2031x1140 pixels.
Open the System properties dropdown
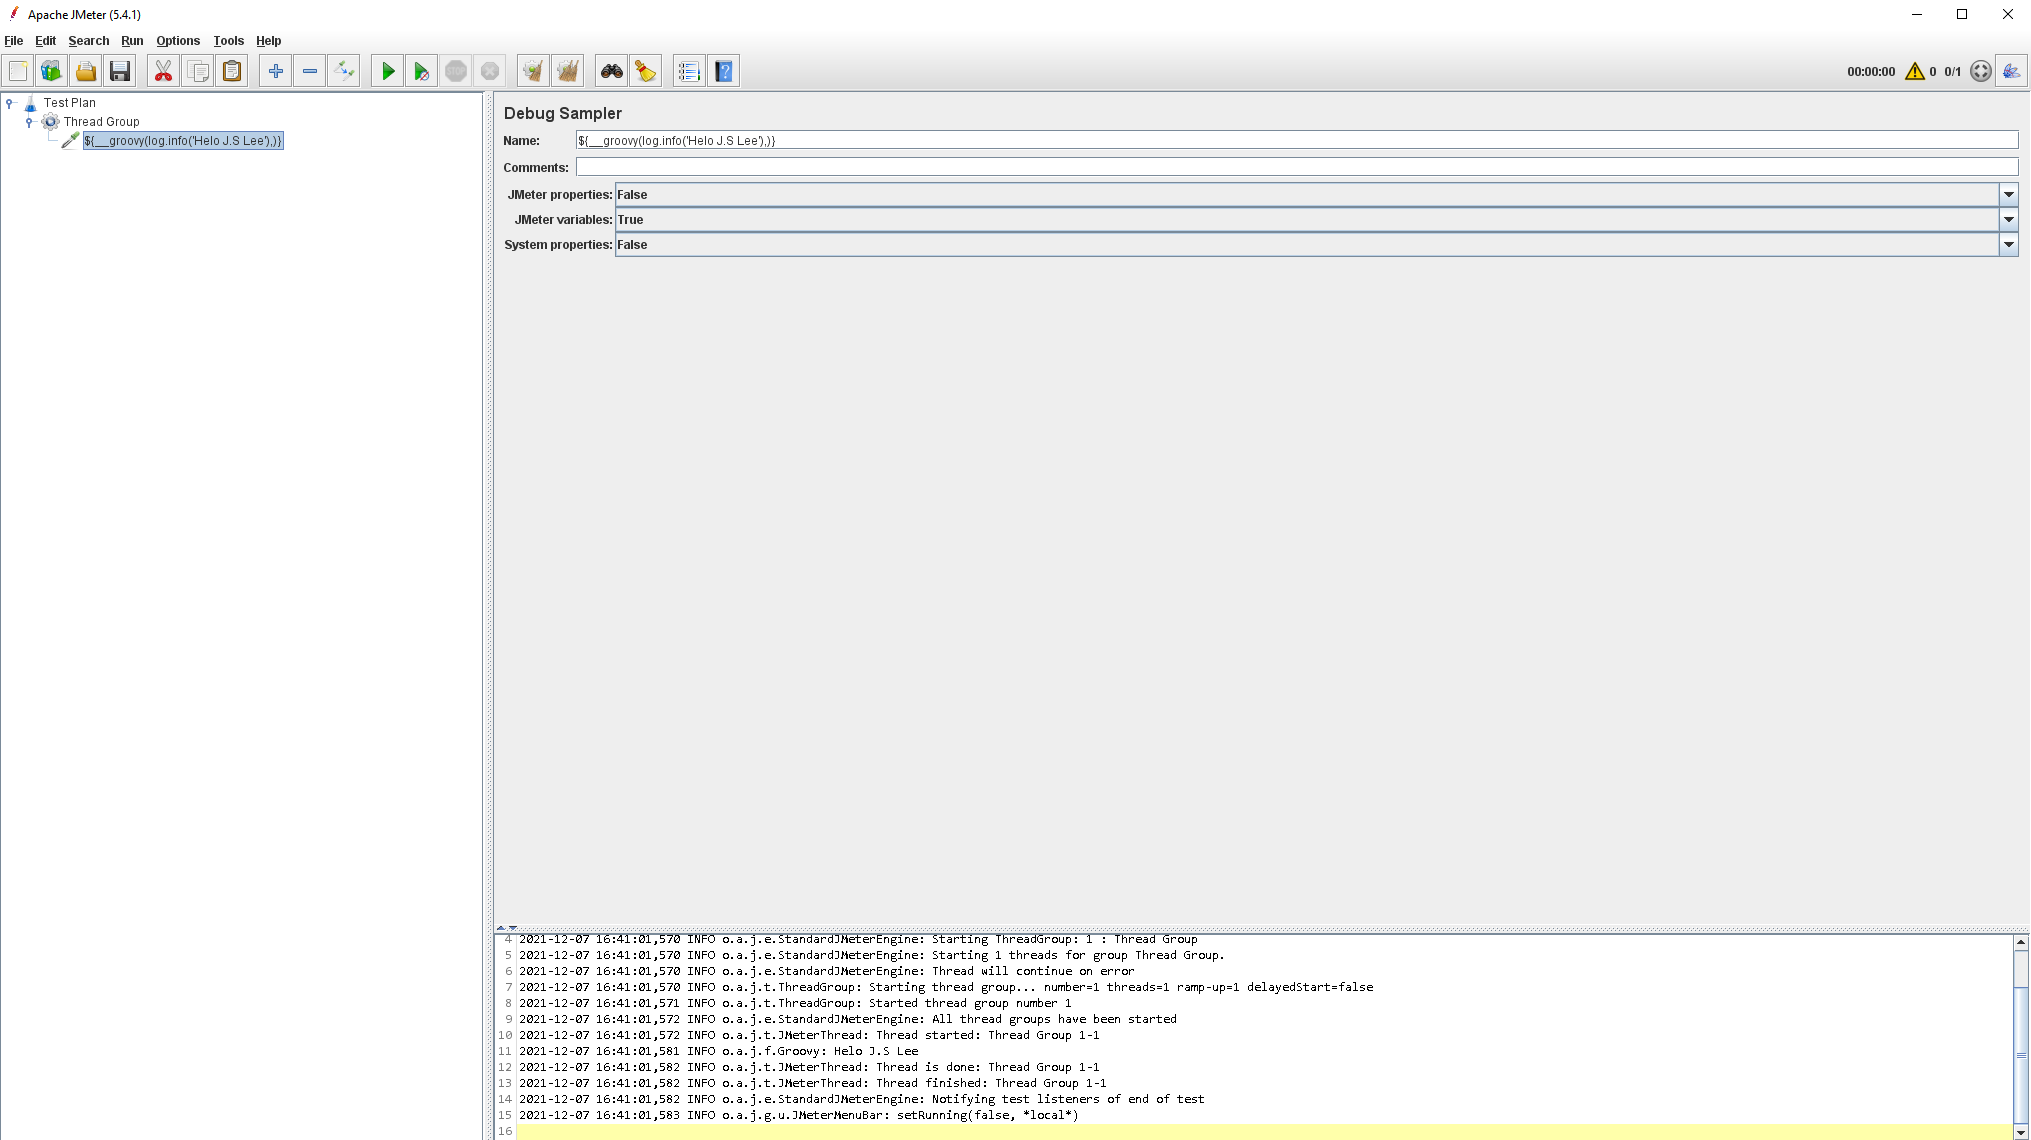point(2008,244)
